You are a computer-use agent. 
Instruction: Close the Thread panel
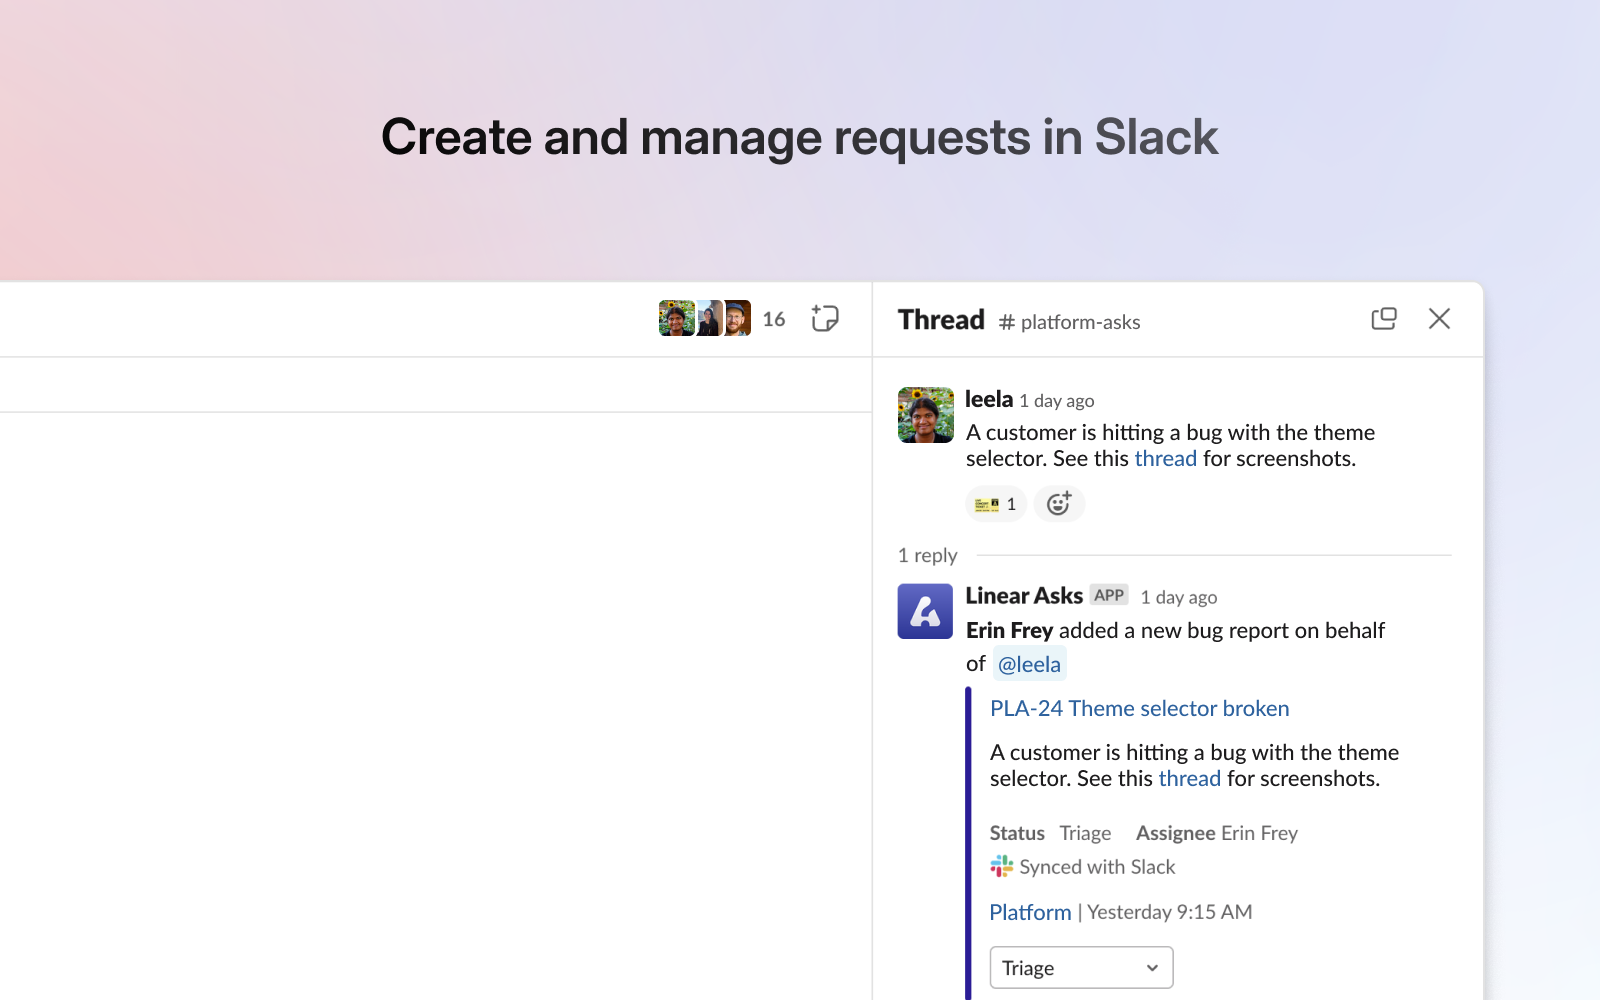[1439, 319]
